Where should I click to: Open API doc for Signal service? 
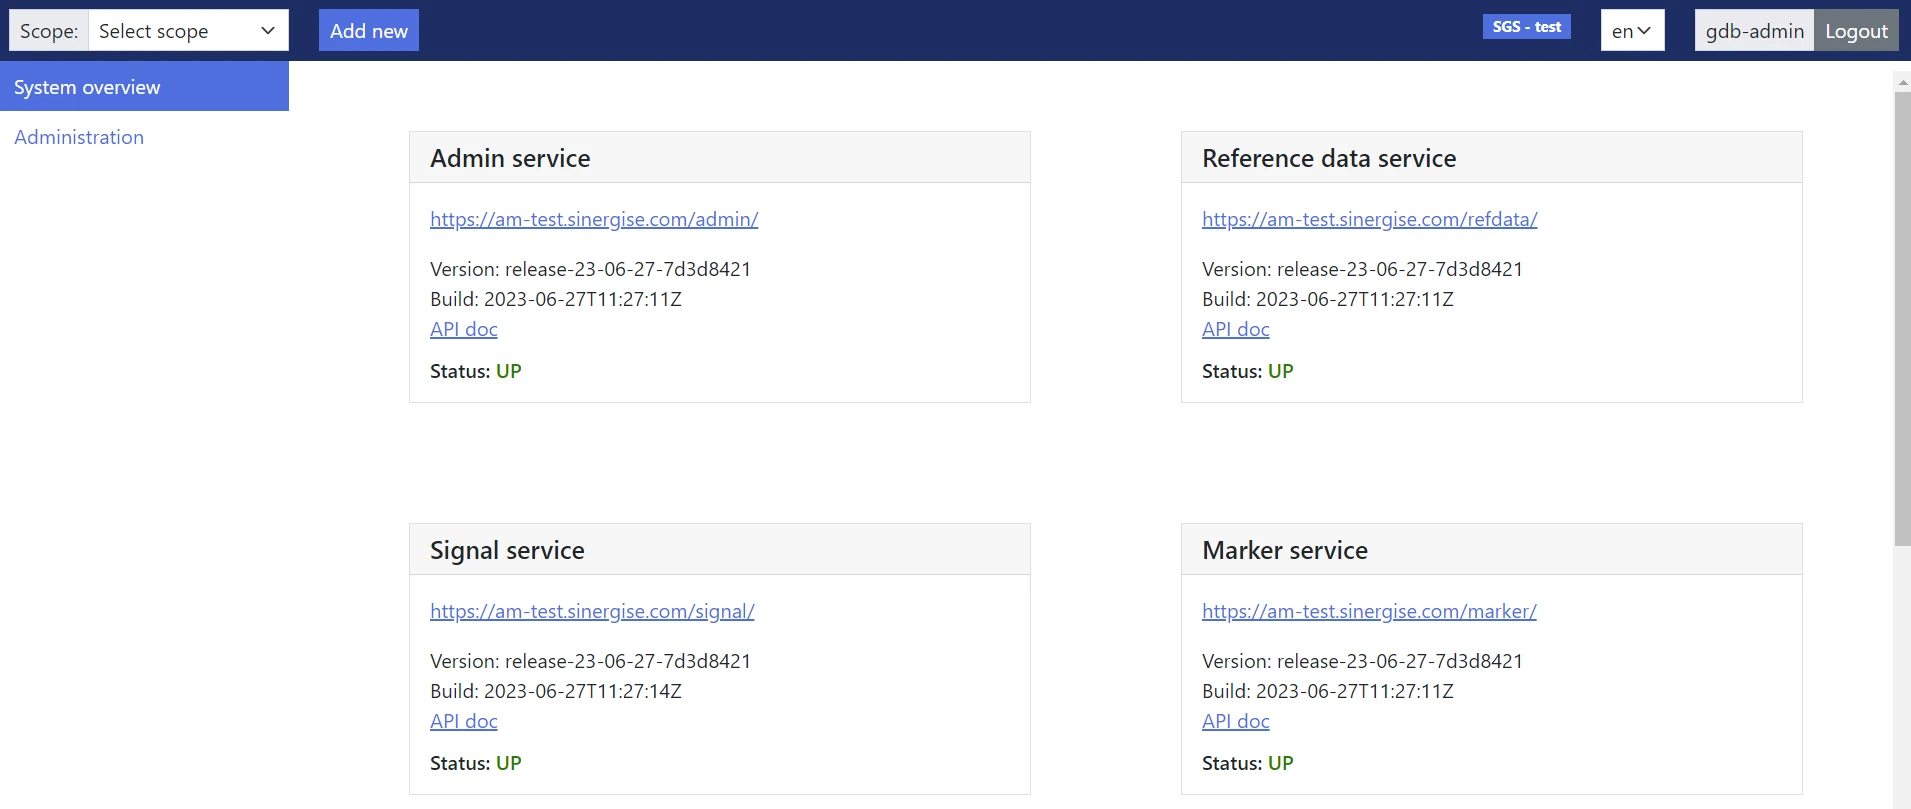click(x=464, y=721)
